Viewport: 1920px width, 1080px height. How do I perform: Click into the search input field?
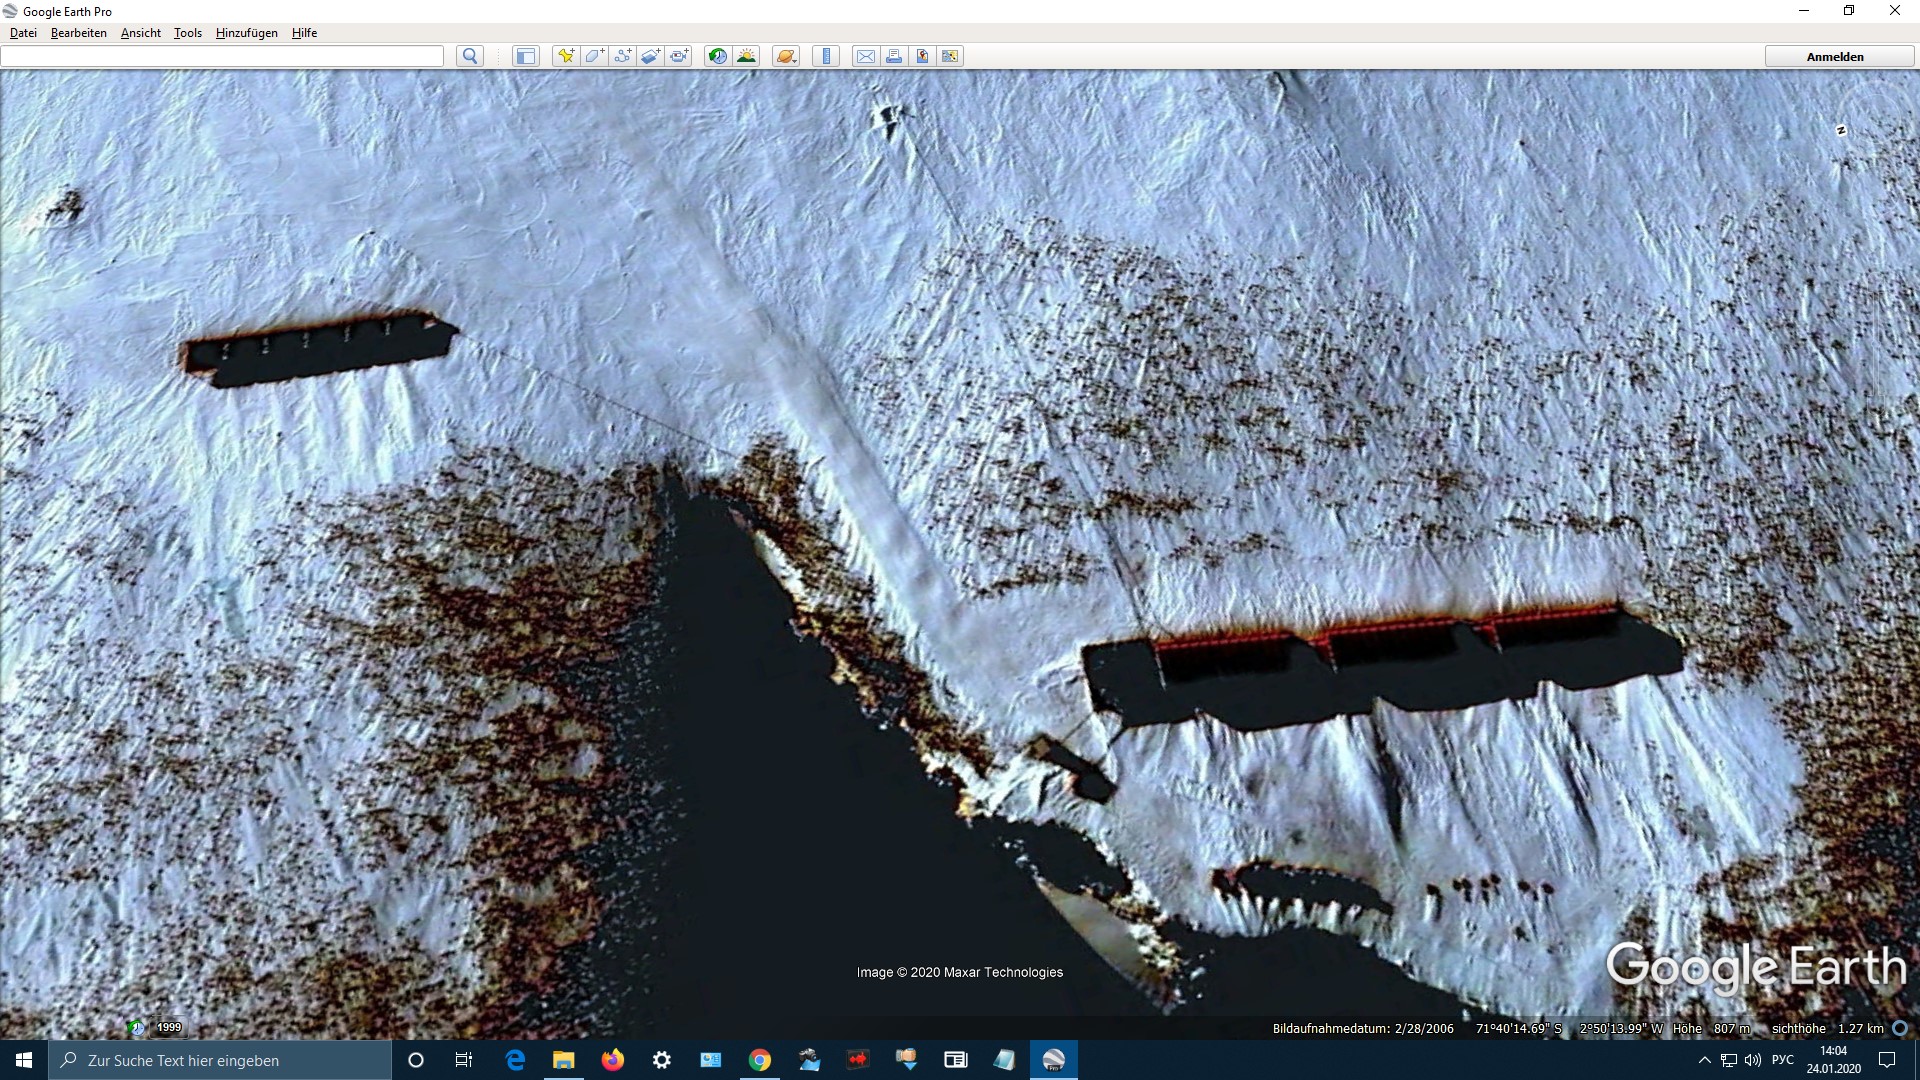[222, 56]
